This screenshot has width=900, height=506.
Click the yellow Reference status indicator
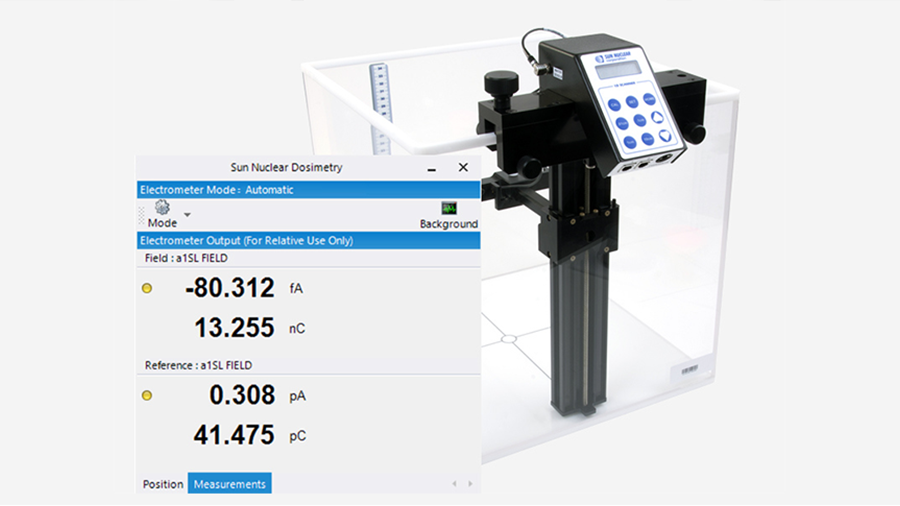[147, 396]
